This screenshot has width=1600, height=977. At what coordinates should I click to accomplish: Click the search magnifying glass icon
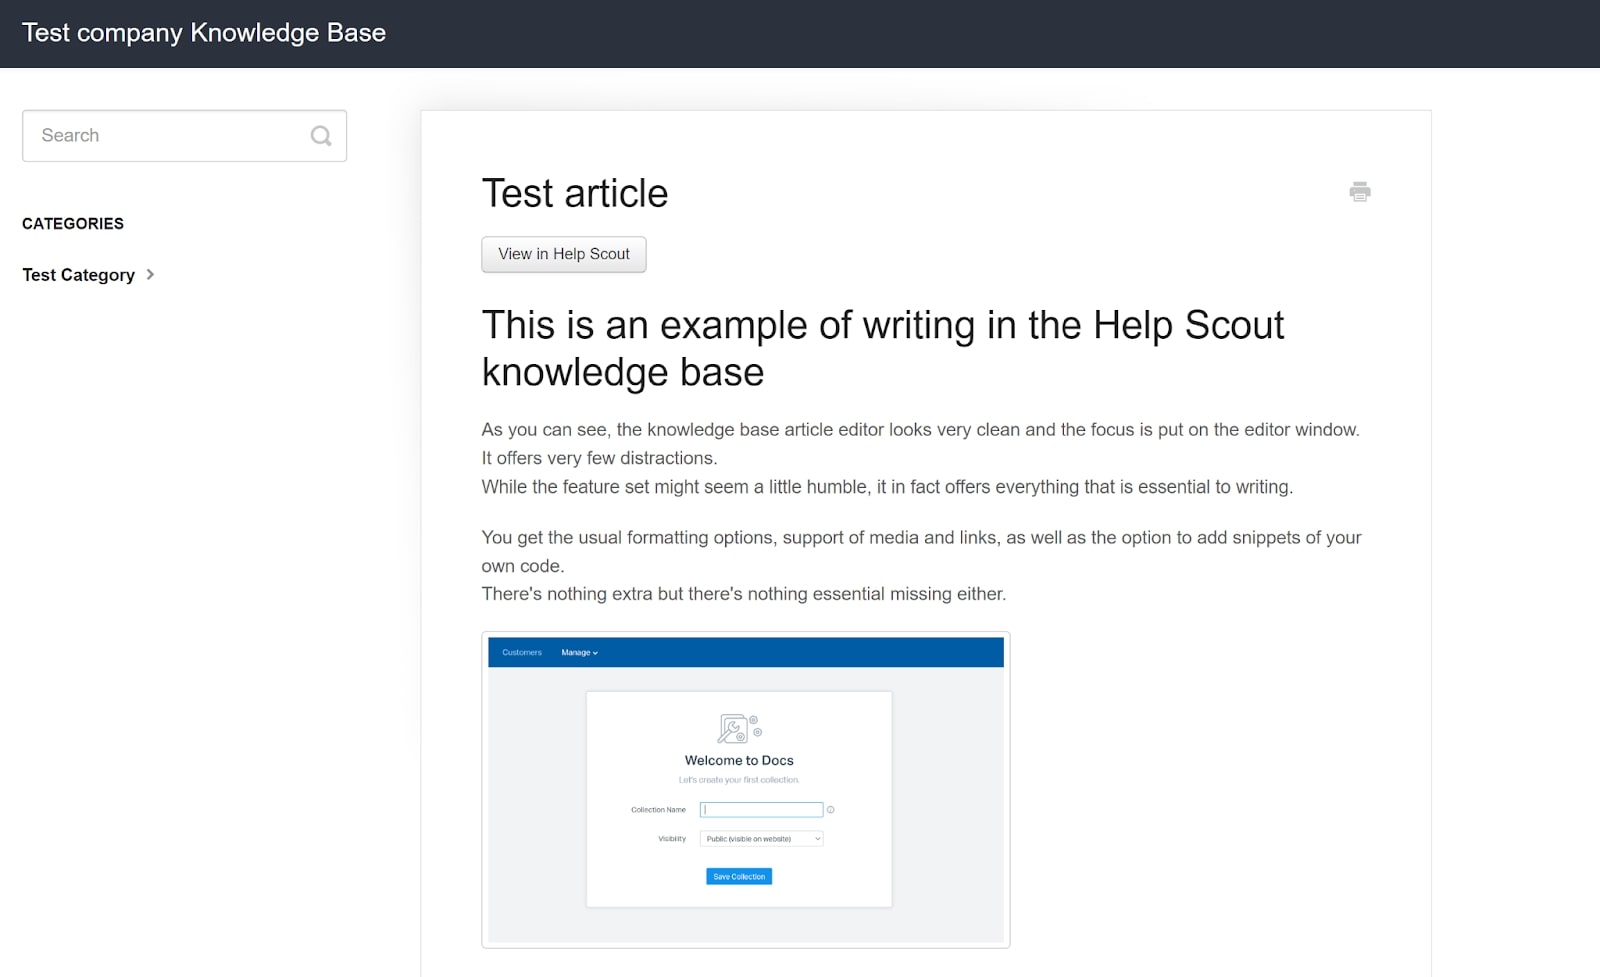pyautogui.click(x=320, y=135)
